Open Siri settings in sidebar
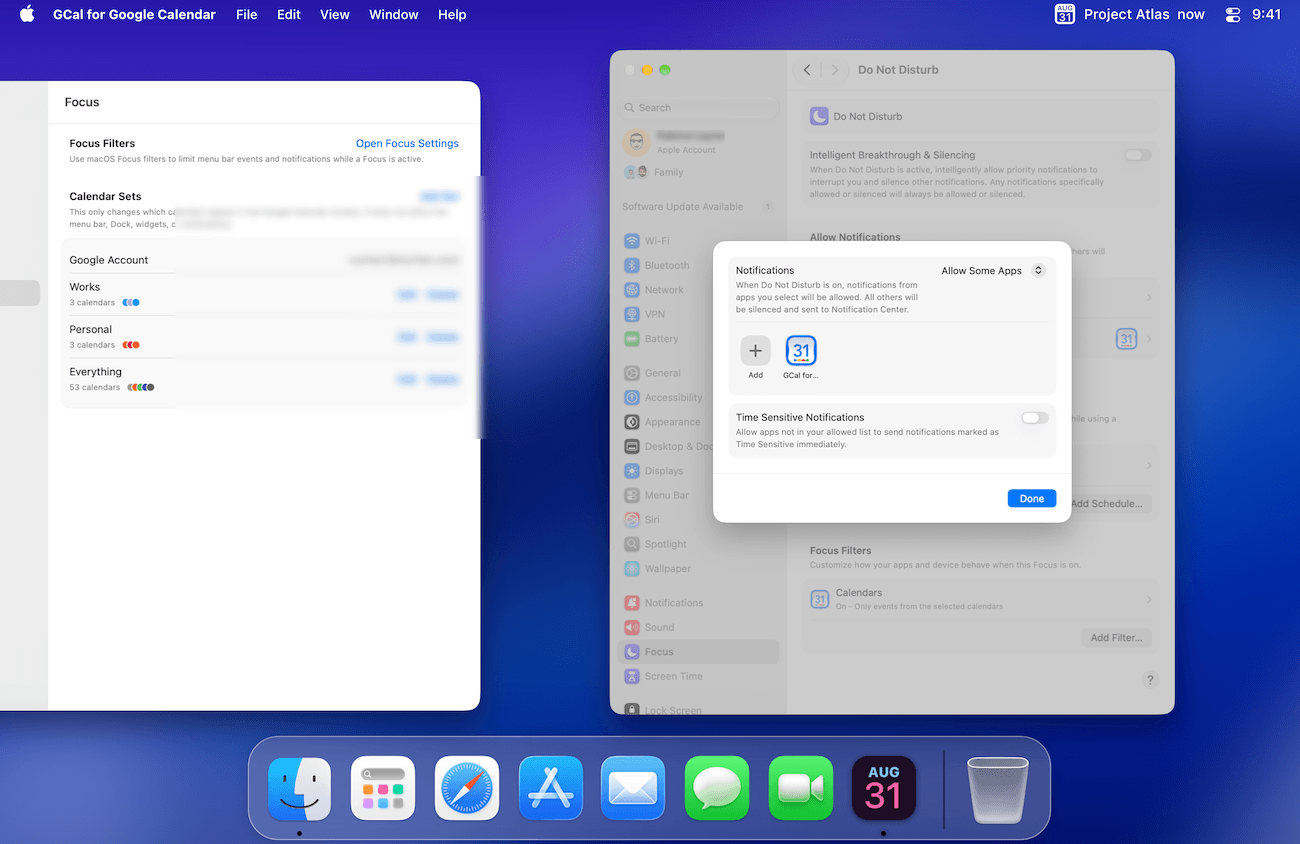 pyautogui.click(x=698, y=520)
